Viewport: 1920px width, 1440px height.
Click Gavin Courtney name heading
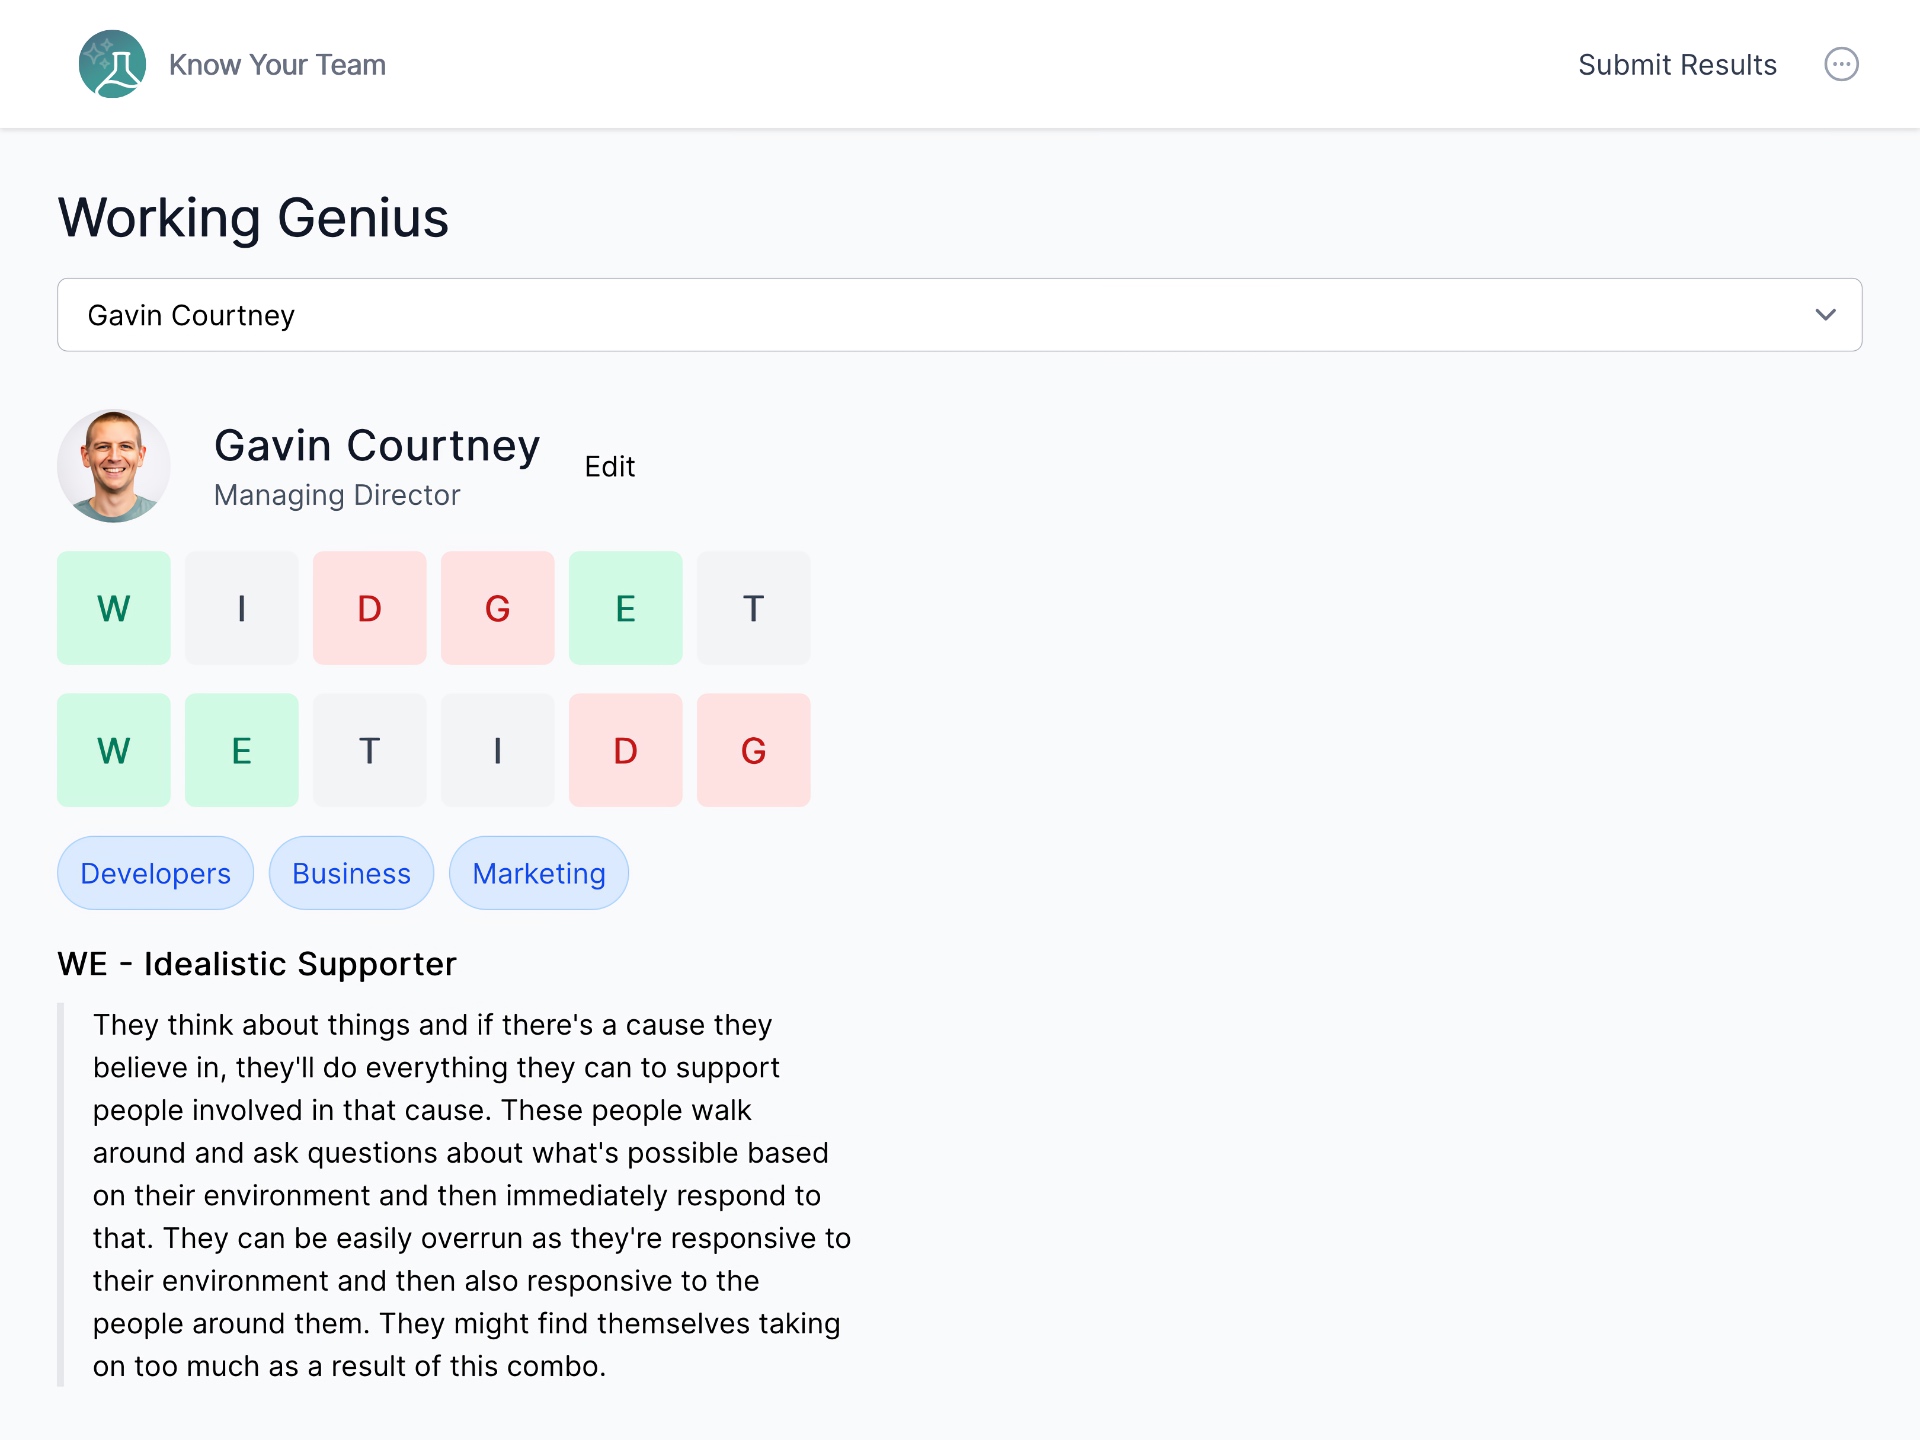377,446
